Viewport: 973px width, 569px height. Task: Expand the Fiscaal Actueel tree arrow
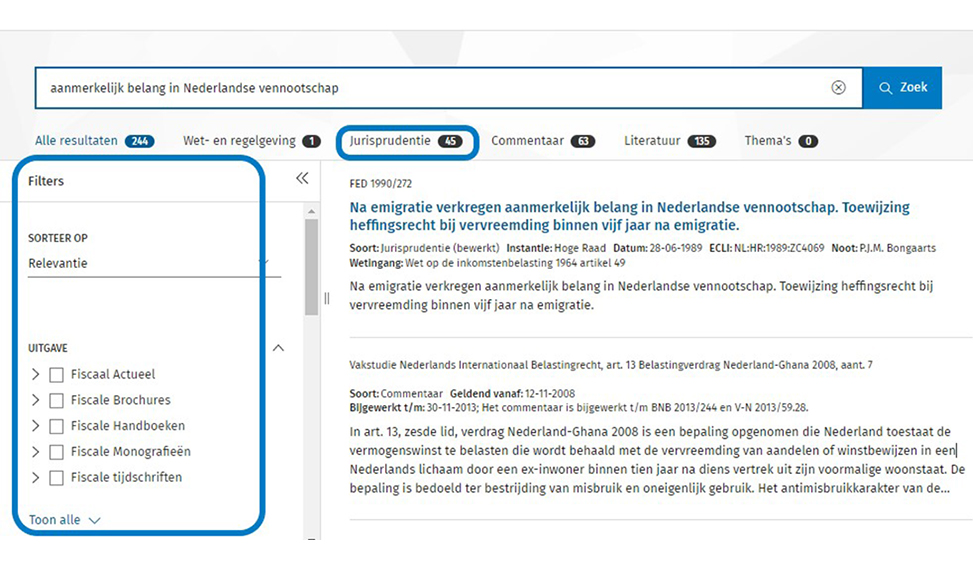(x=36, y=375)
